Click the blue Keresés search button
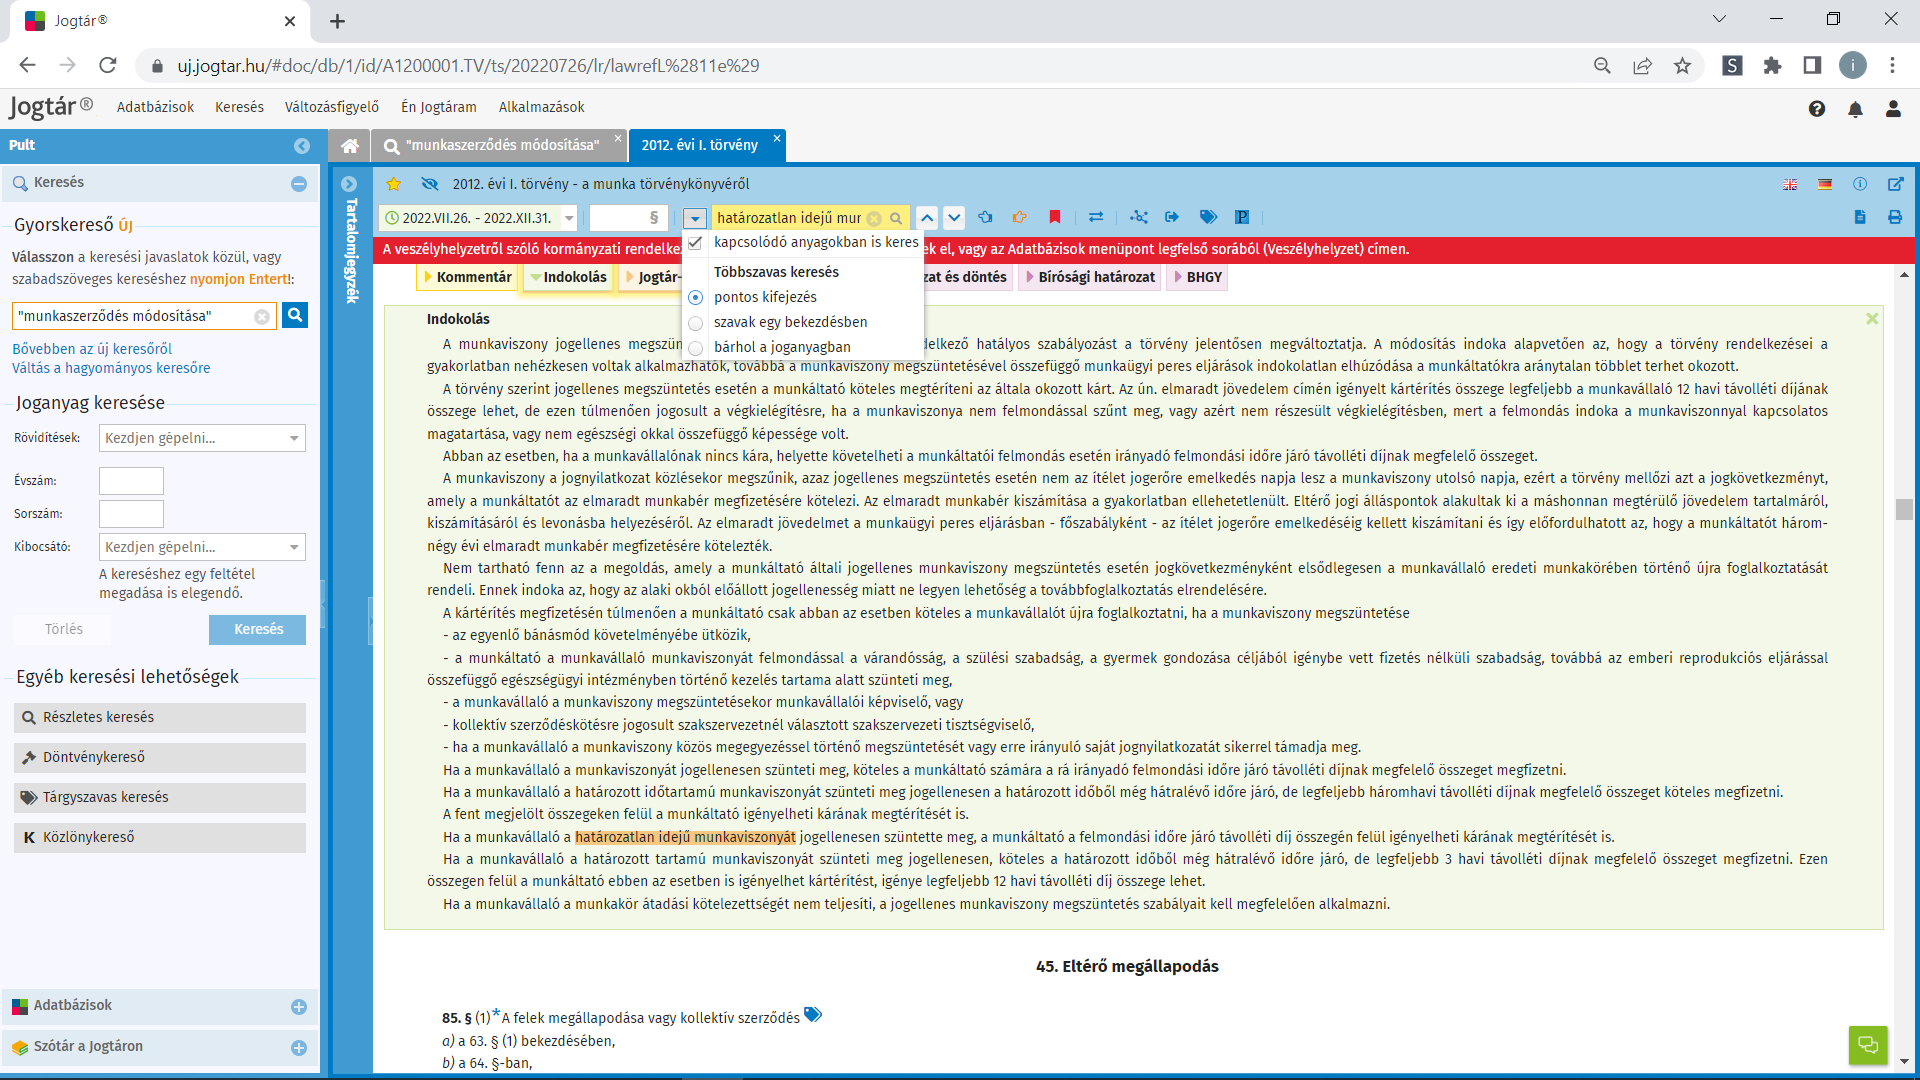This screenshot has height=1080, width=1920. pos(258,629)
